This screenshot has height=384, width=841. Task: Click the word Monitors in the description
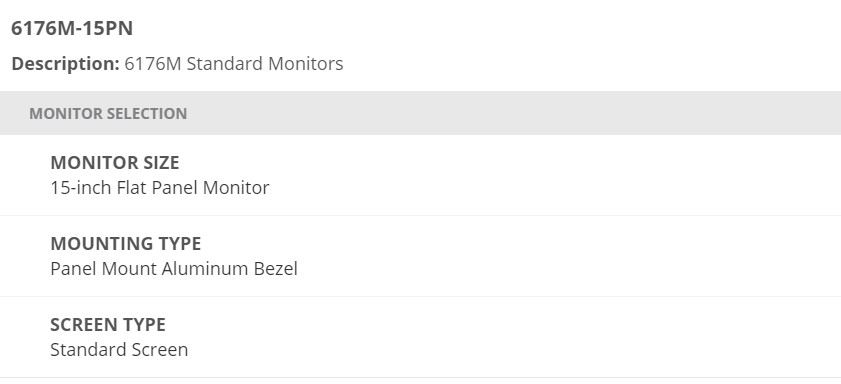(306, 64)
